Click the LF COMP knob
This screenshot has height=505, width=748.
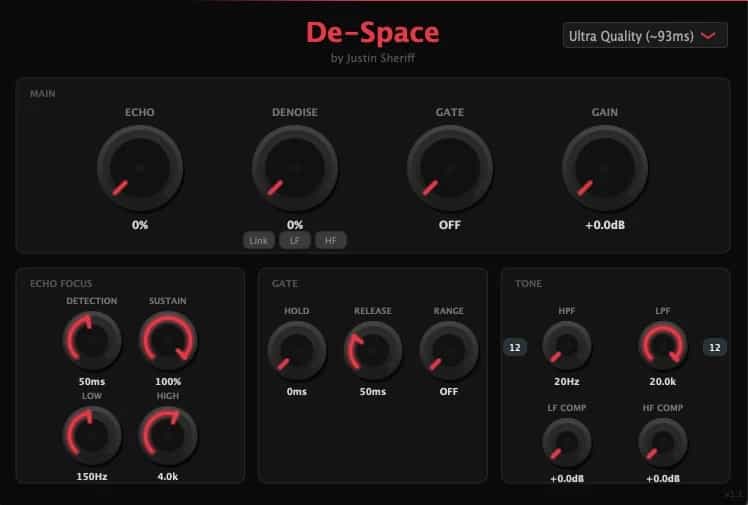click(567, 443)
